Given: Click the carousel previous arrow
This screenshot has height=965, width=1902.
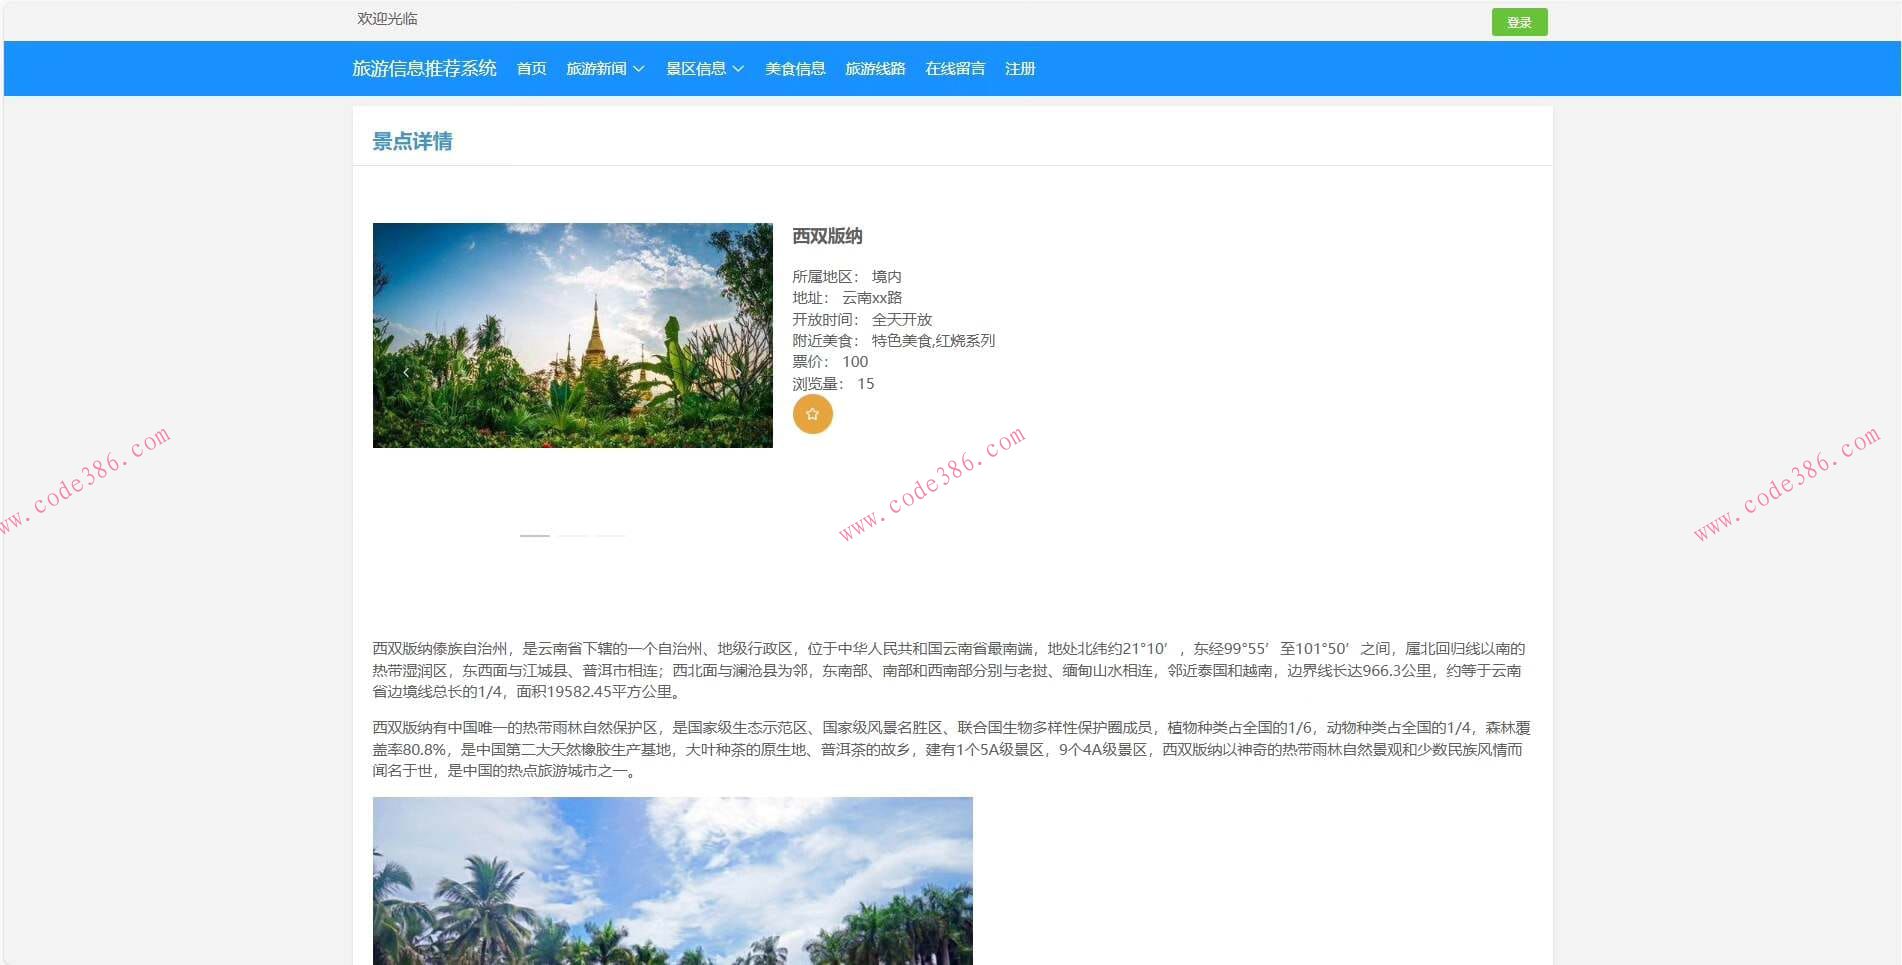Looking at the screenshot, I should tap(405, 371).
